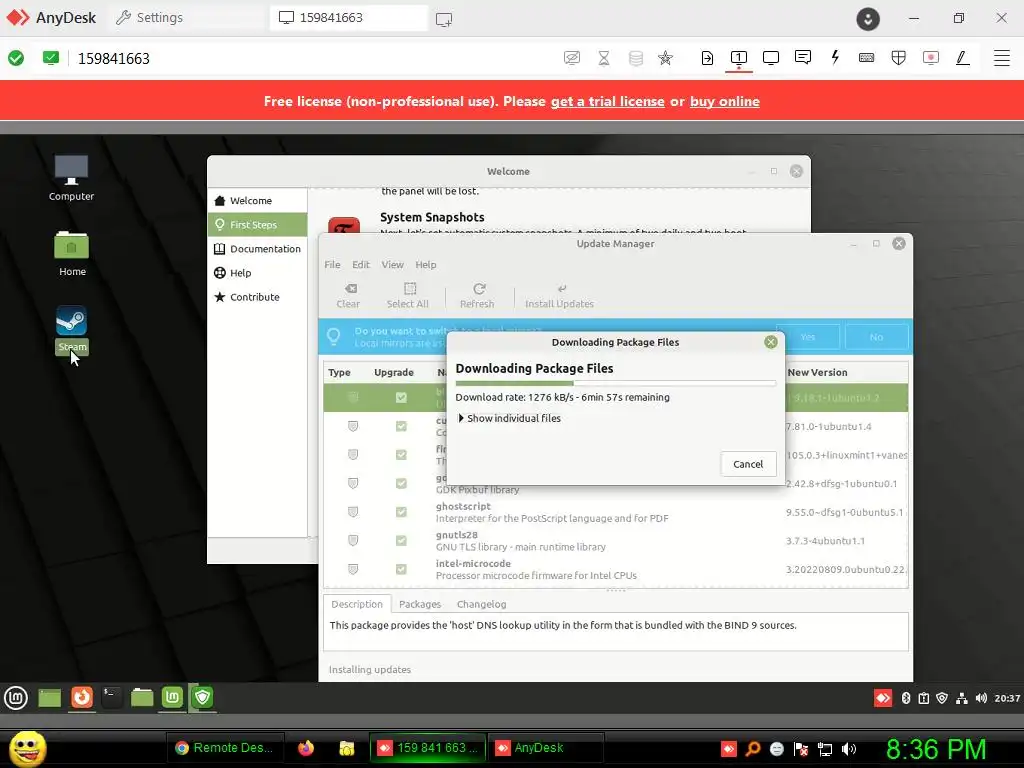
Task: Open the Edit menu in Update Manager
Action: (360, 264)
